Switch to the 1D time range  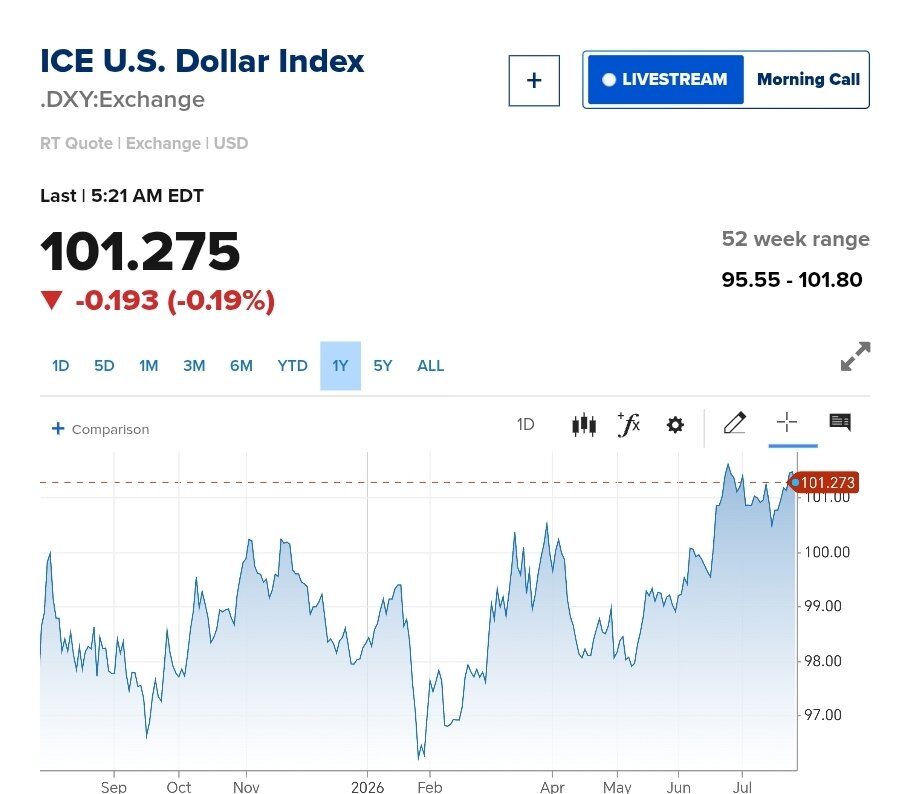pos(61,366)
